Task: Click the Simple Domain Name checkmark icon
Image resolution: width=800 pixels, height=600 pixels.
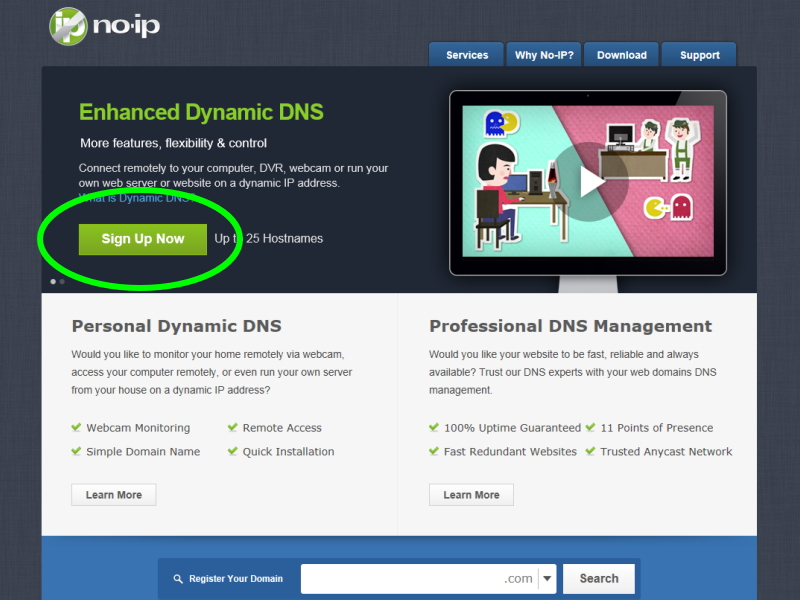Action: [x=77, y=451]
